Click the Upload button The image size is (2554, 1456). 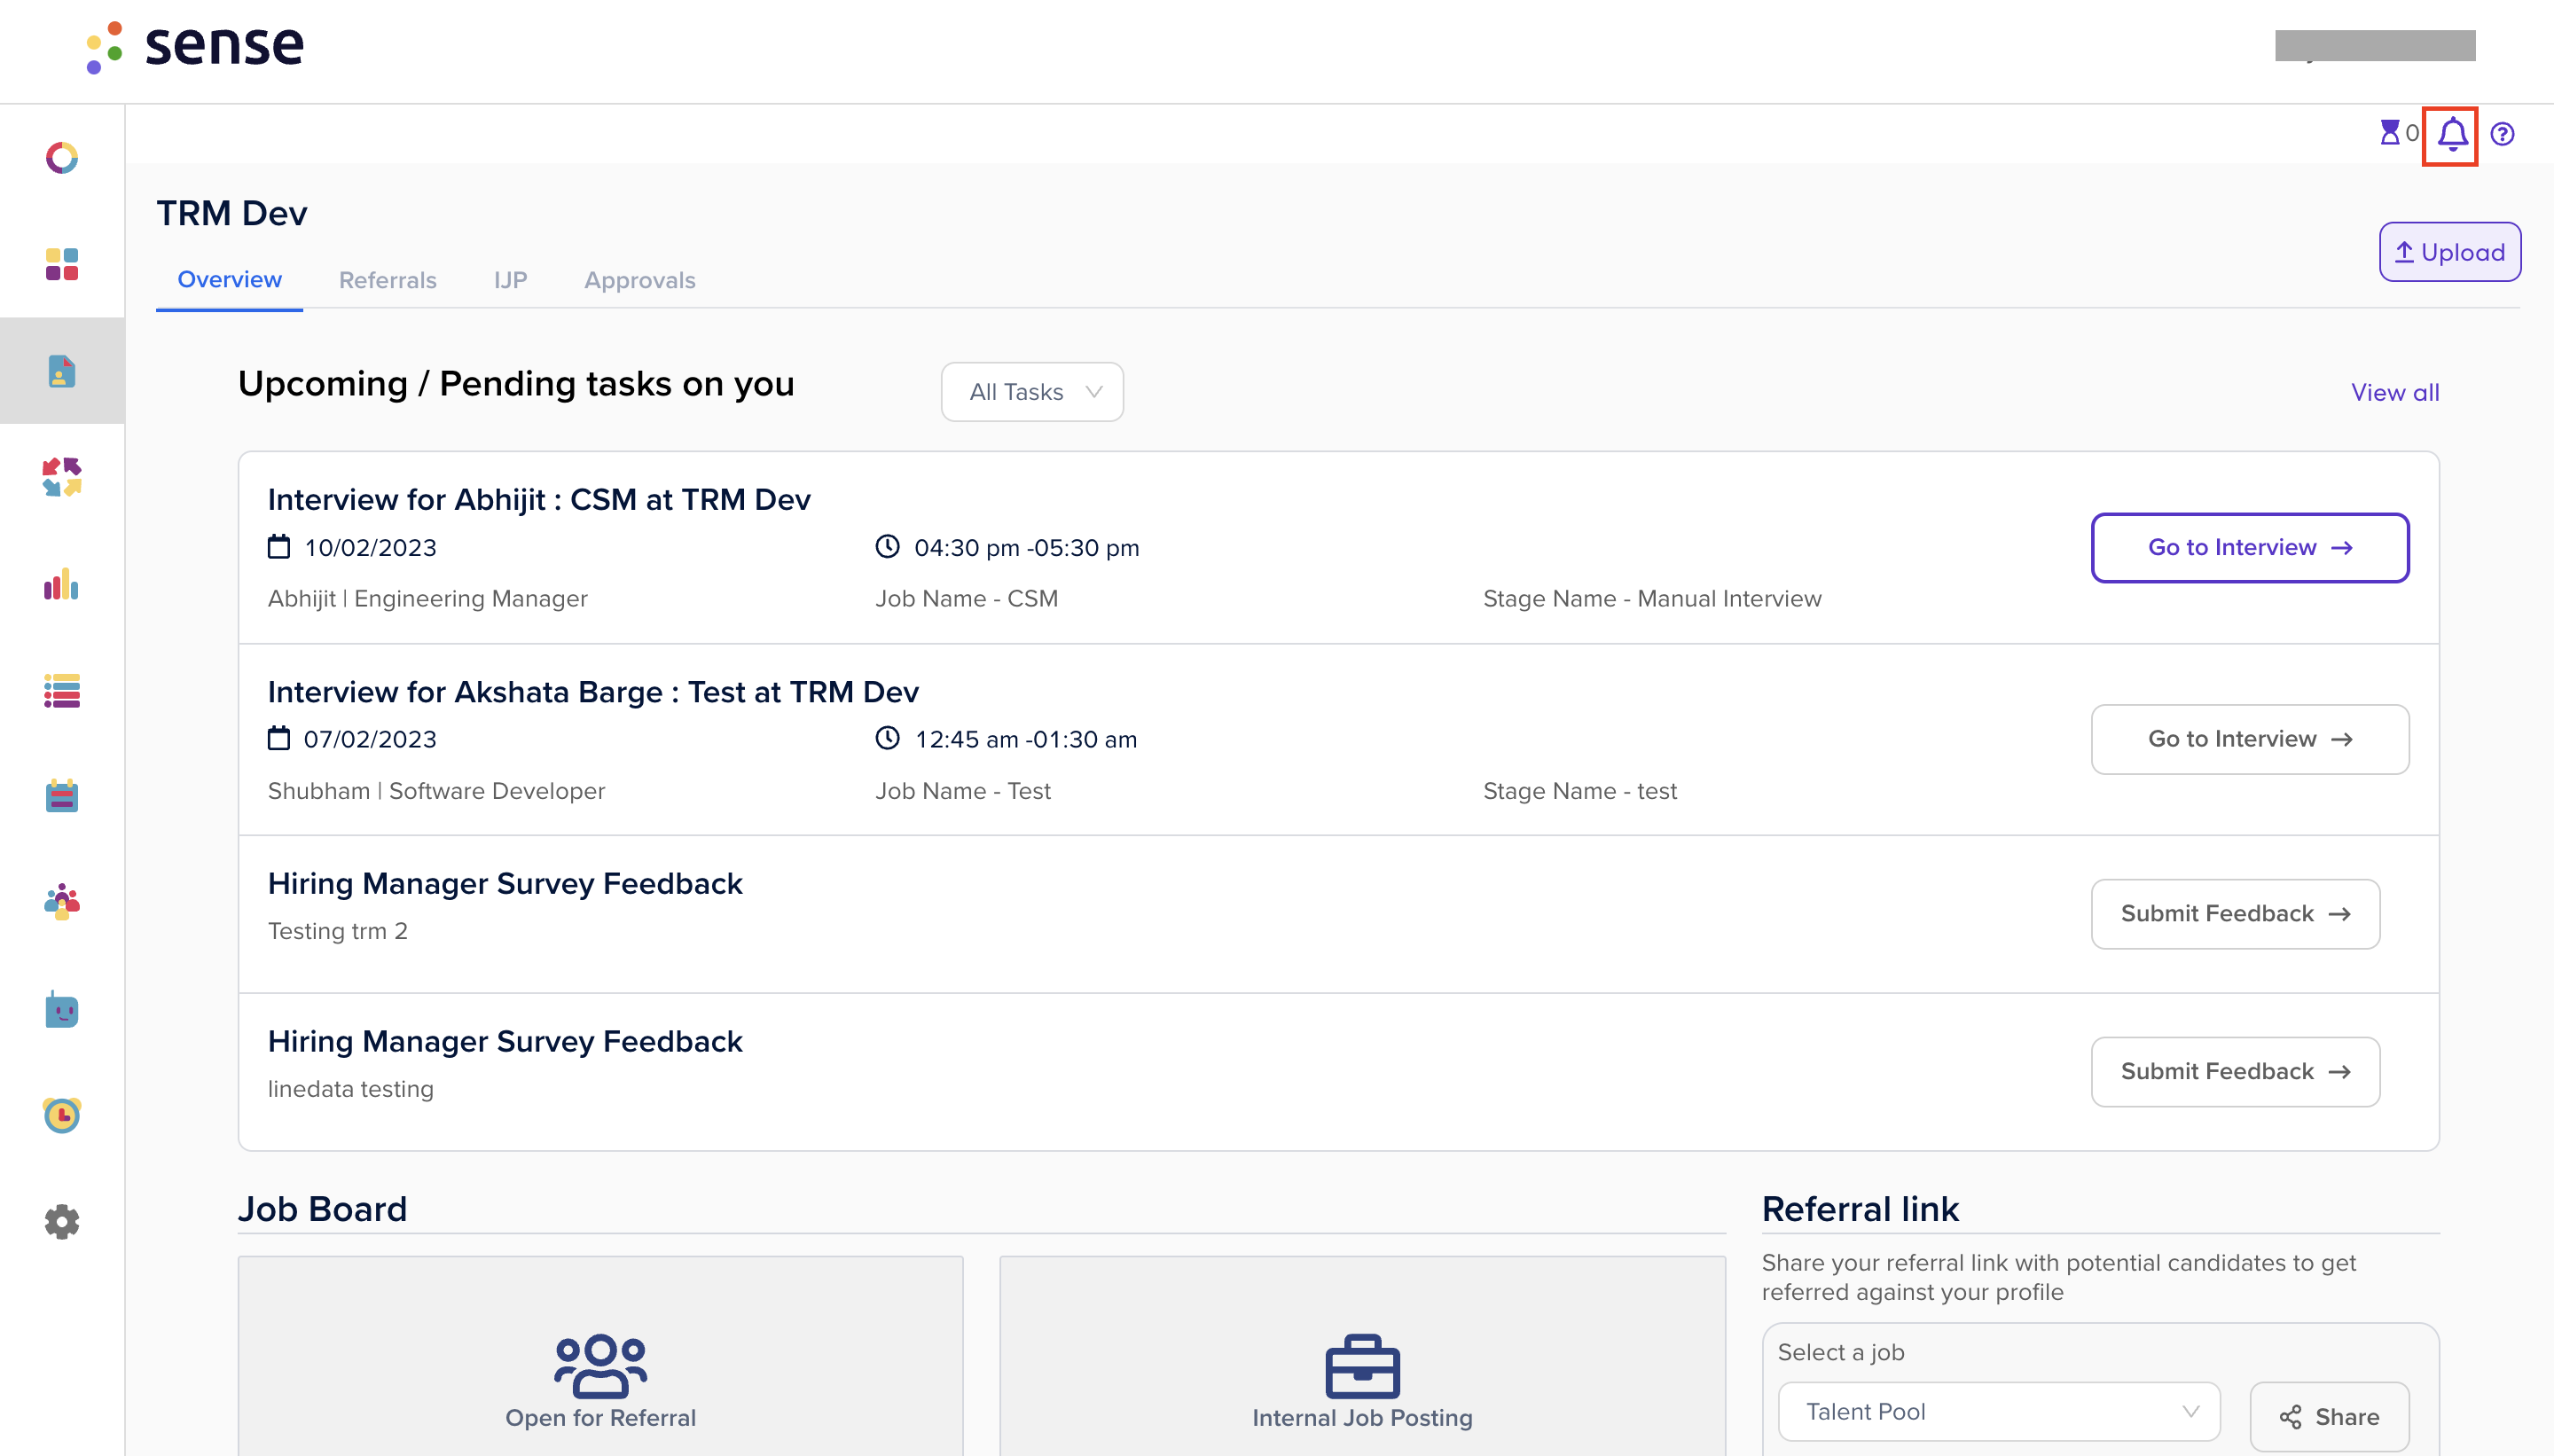click(x=2450, y=252)
